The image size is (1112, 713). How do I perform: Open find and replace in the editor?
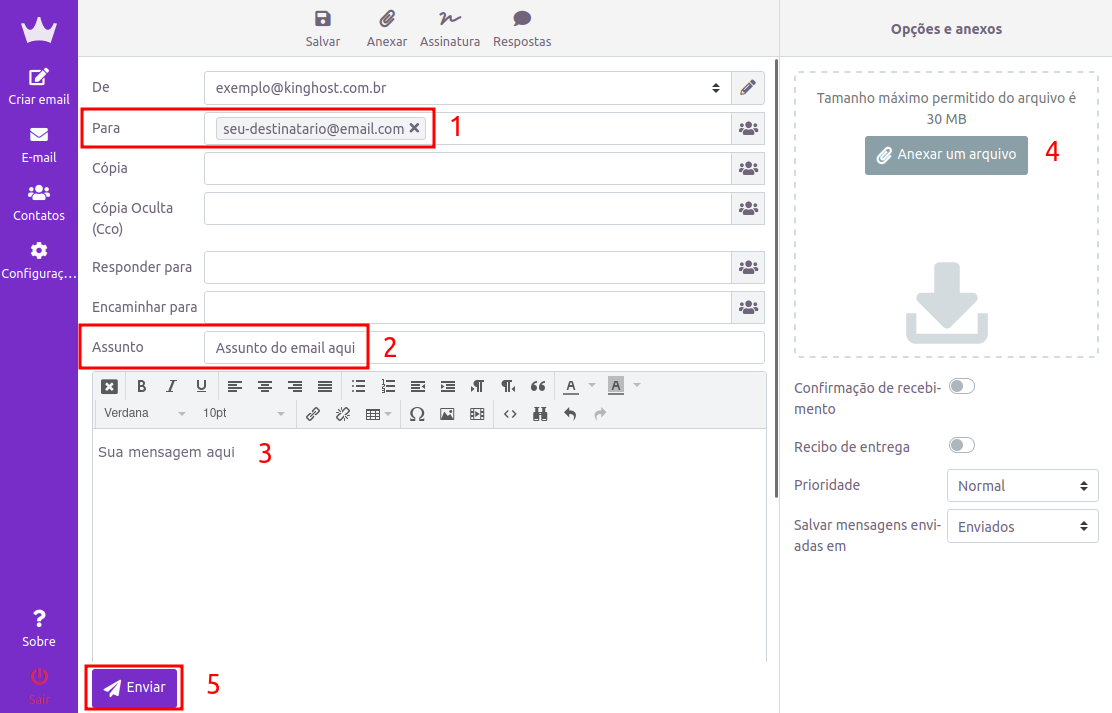coord(540,413)
